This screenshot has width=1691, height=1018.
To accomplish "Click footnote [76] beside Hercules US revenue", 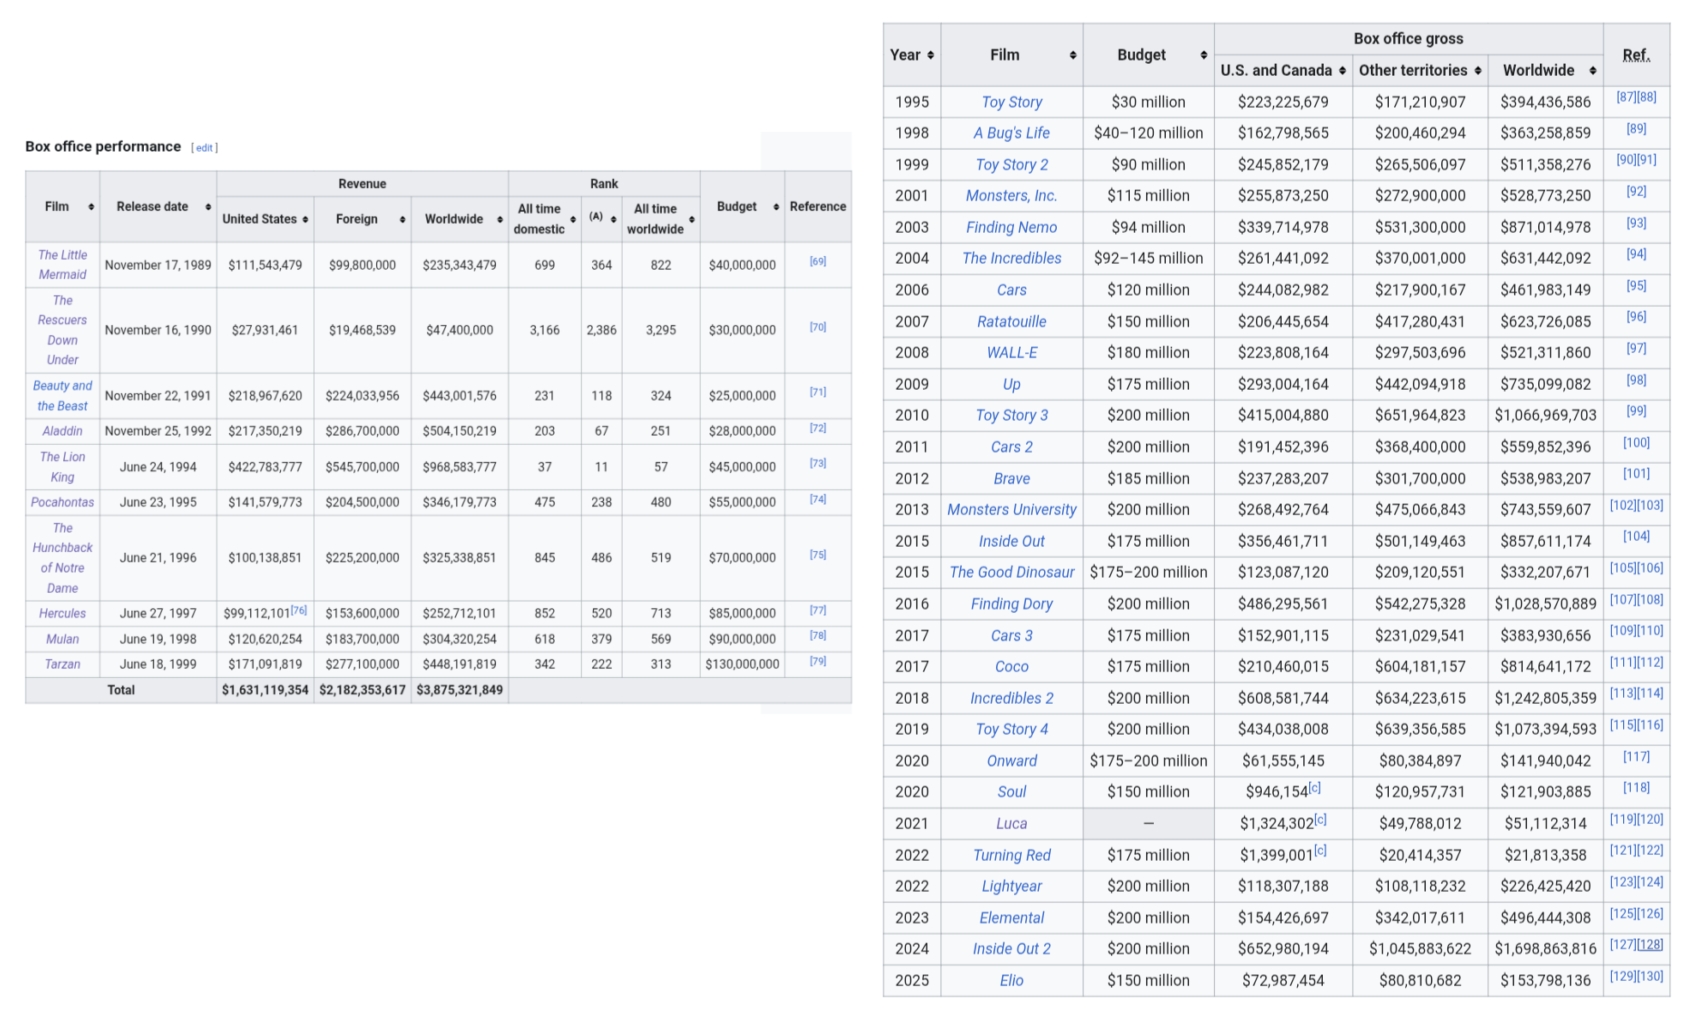I will click(298, 609).
